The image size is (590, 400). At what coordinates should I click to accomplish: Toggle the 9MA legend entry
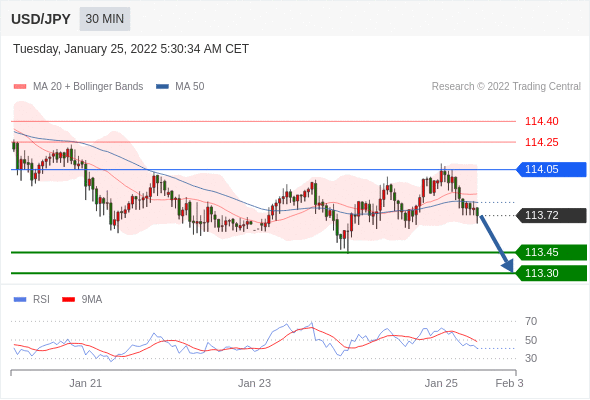82,300
